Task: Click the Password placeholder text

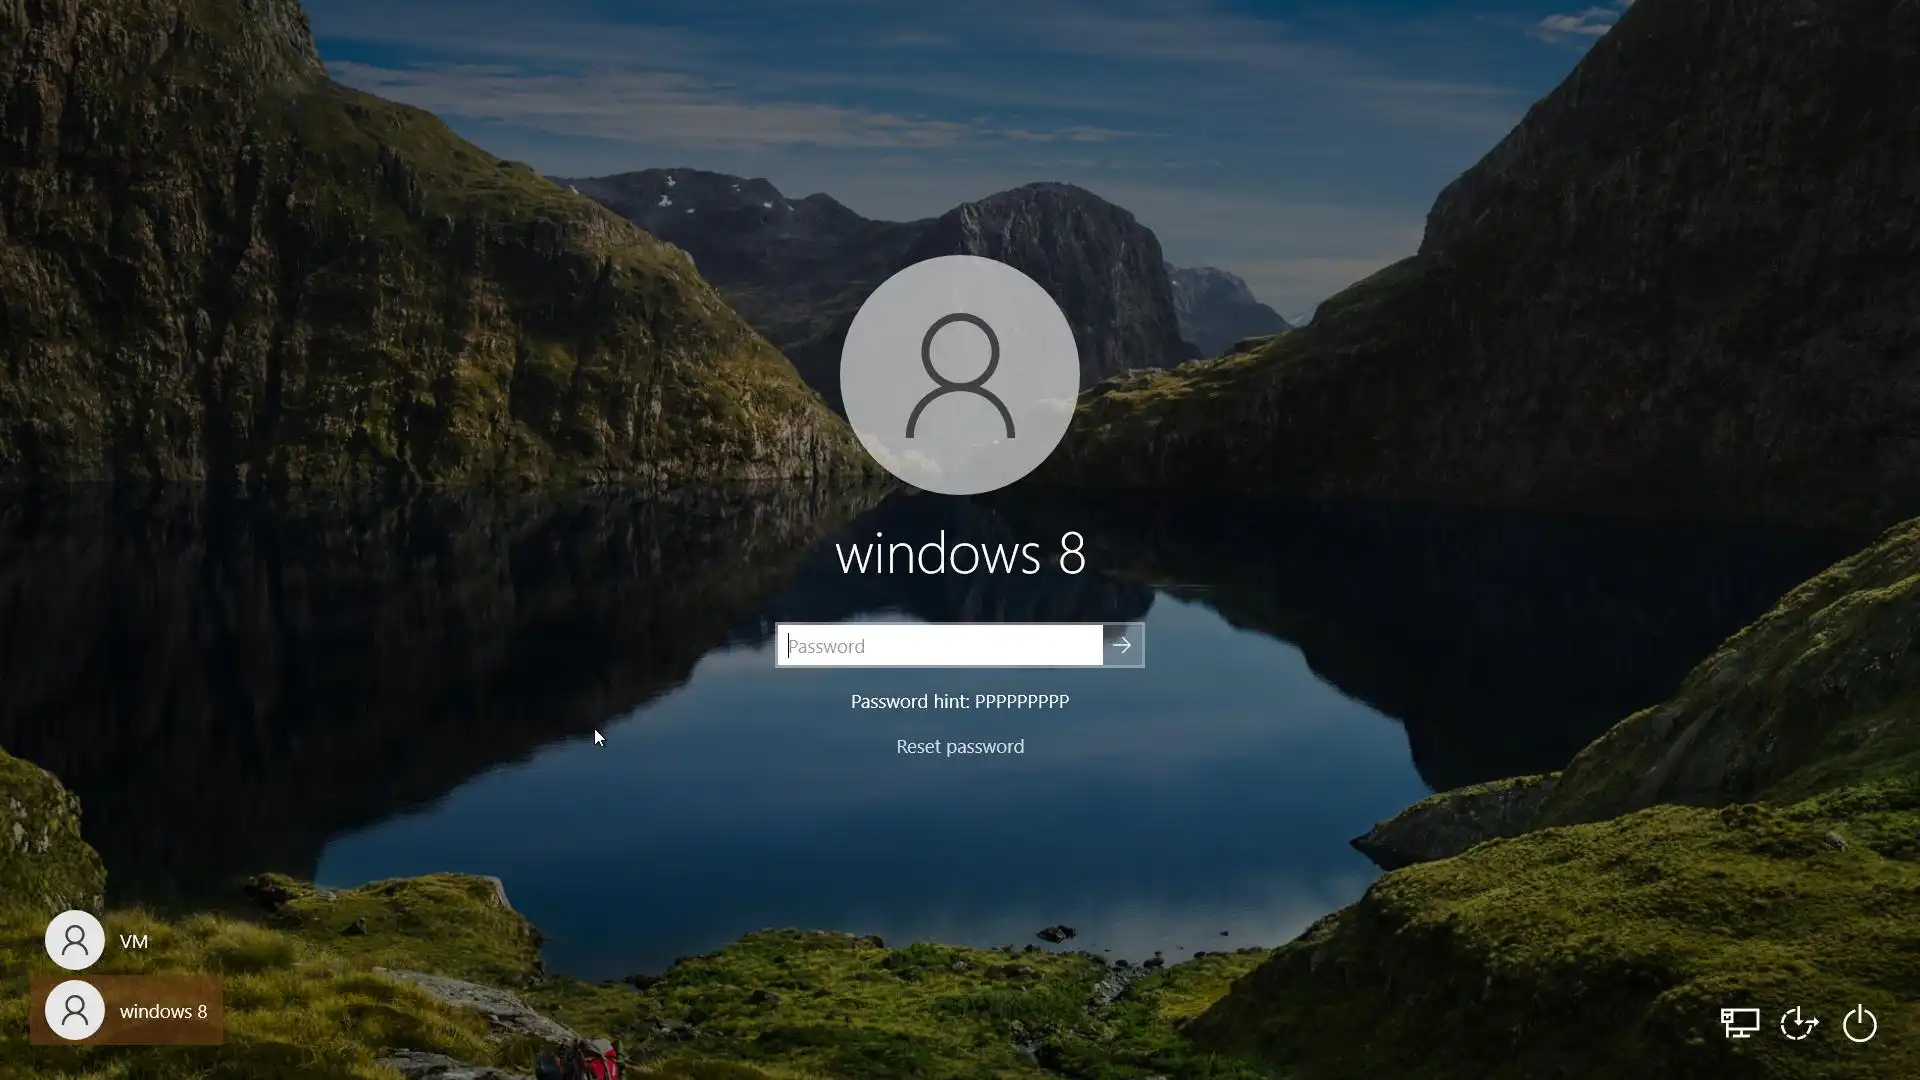Action: [x=827, y=647]
